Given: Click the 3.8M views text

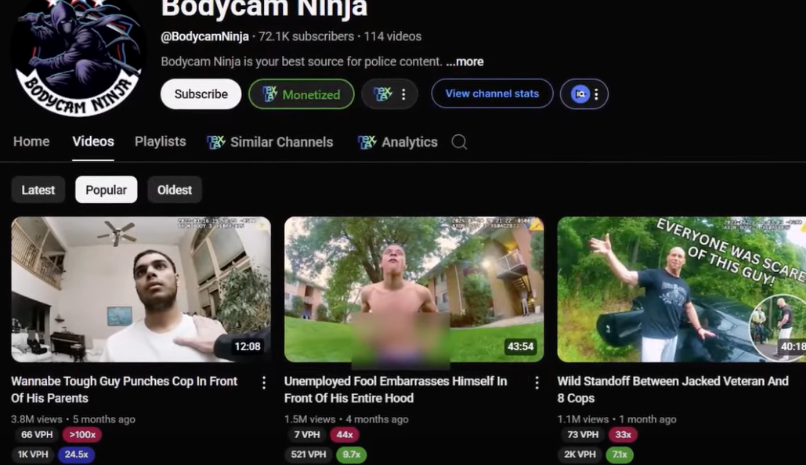Looking at the screenshot, I should click(x=36, y=419).
